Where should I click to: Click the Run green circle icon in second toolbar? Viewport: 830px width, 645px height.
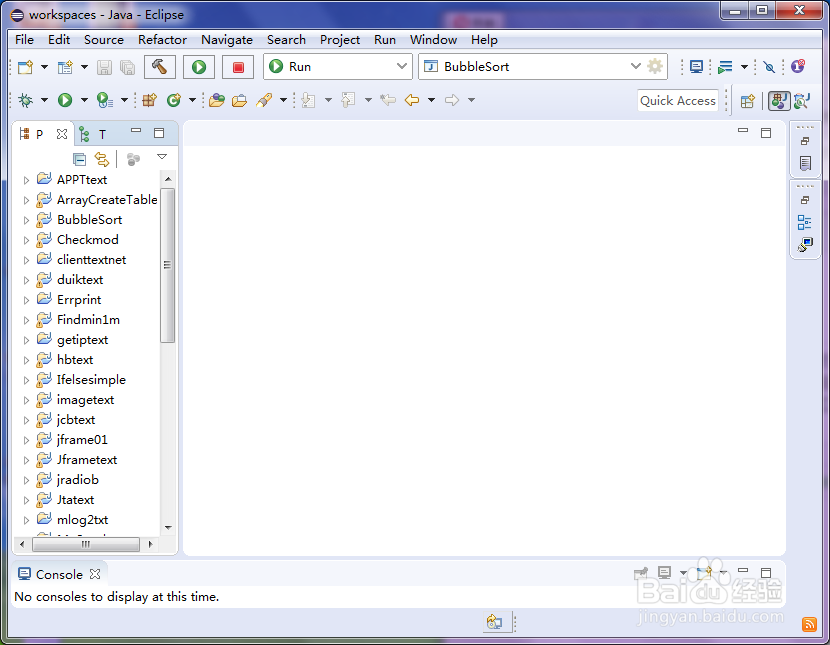coord(65,99)
